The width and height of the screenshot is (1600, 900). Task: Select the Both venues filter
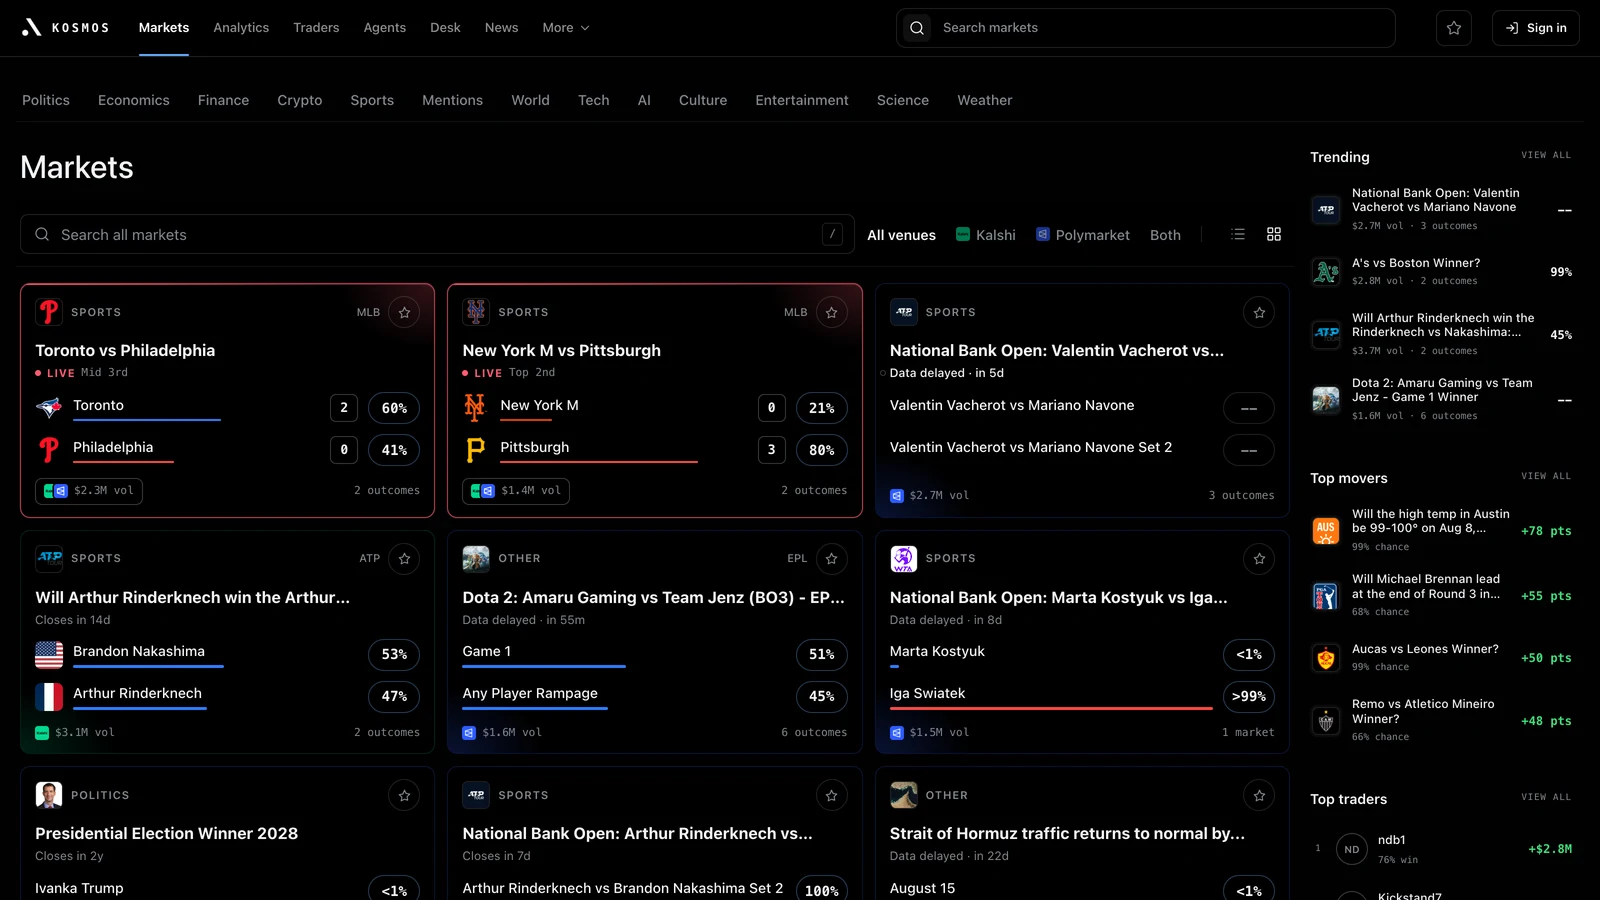1165,235
